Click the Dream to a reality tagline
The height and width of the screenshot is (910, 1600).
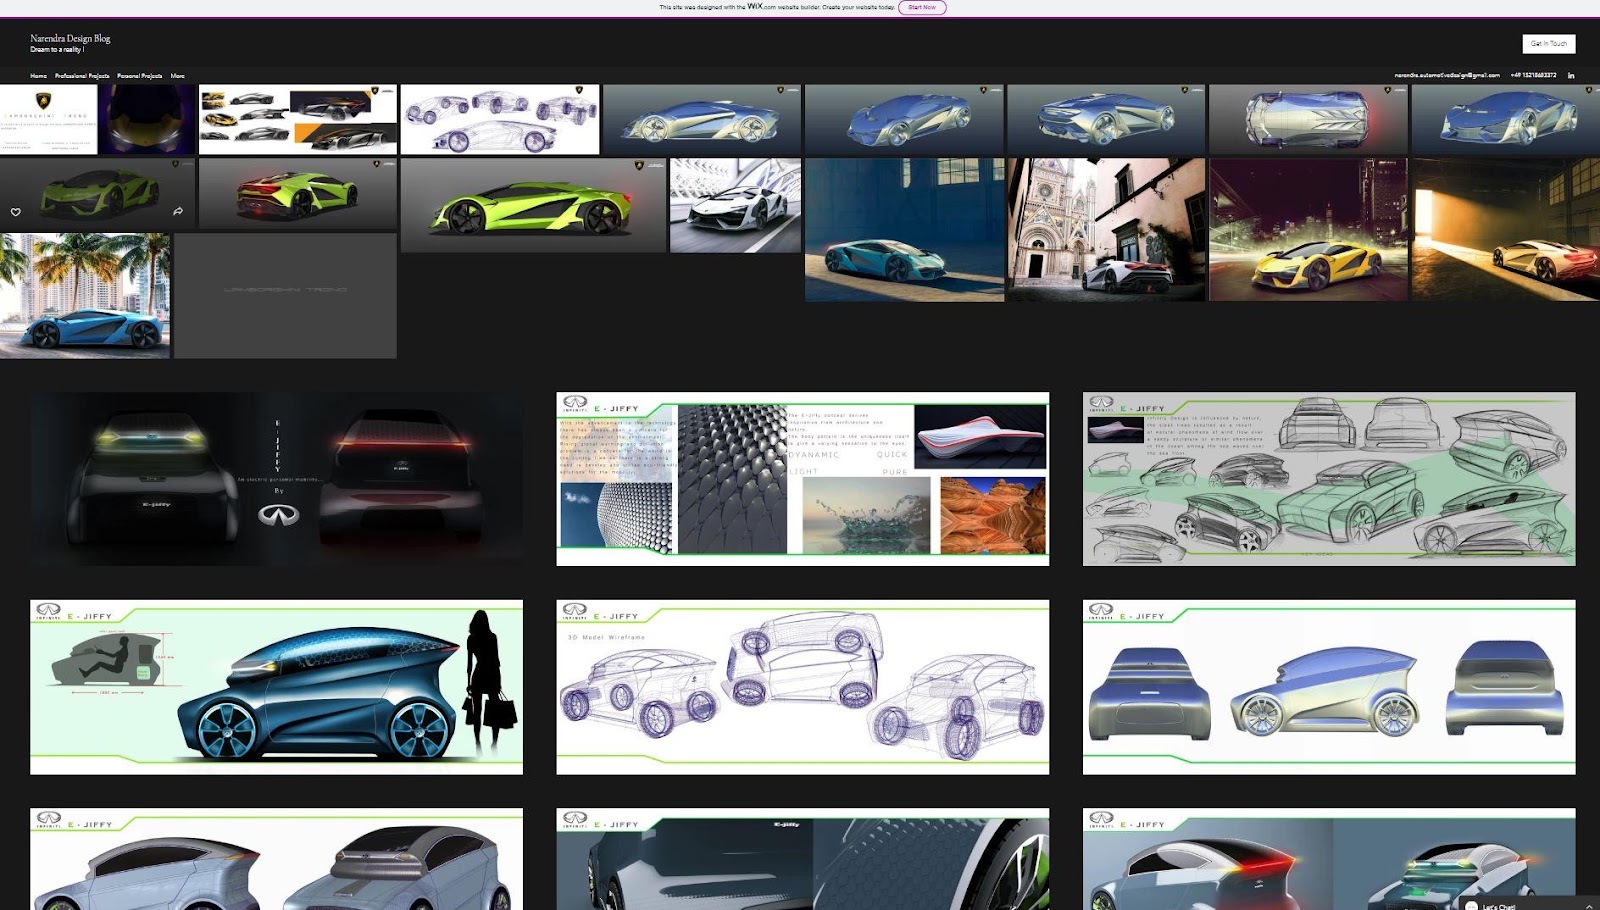tap(56, 49)
